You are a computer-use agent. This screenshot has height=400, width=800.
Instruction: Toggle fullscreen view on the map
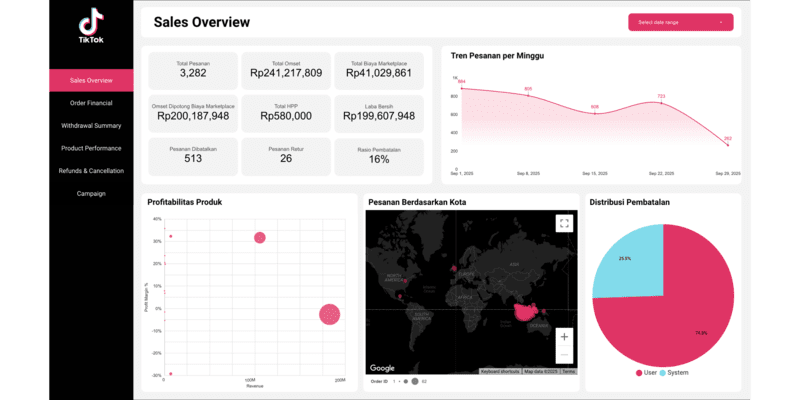coord(564,224)
